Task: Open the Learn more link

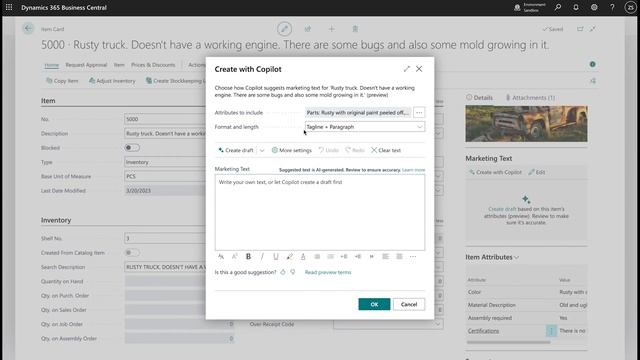Action: (x=413, y=170)
